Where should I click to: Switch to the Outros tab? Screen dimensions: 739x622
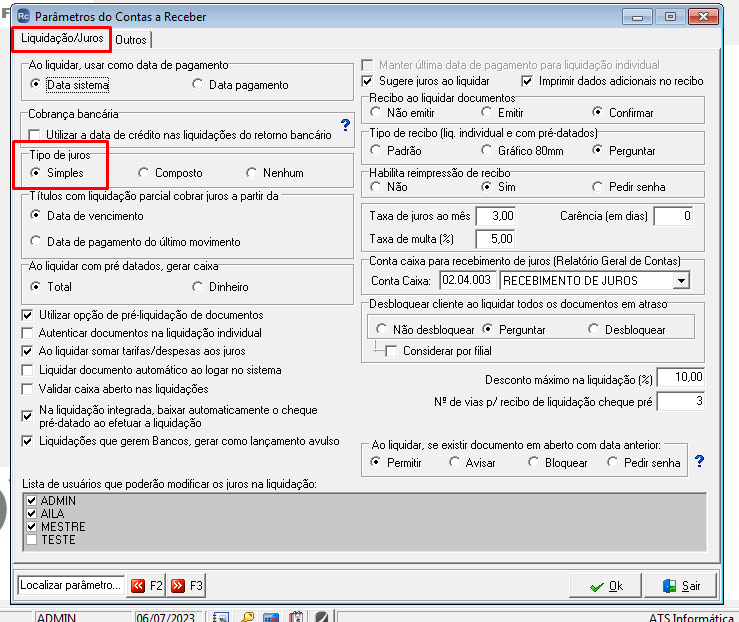tap(131, 40)
